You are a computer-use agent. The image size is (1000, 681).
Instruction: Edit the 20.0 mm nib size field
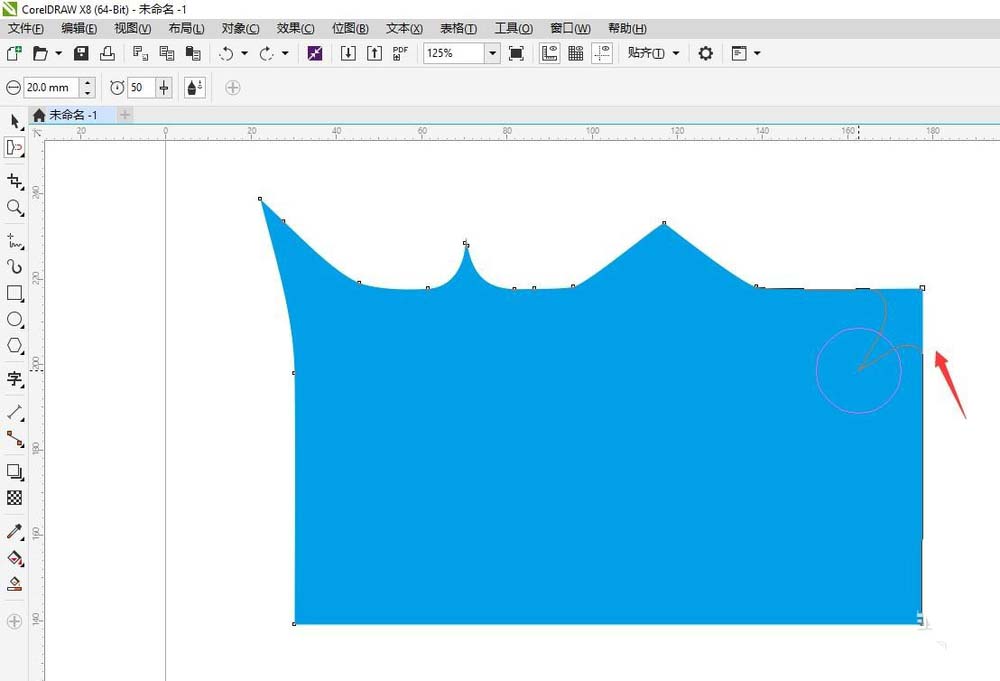pyautogui.click(x=52, y=87)
